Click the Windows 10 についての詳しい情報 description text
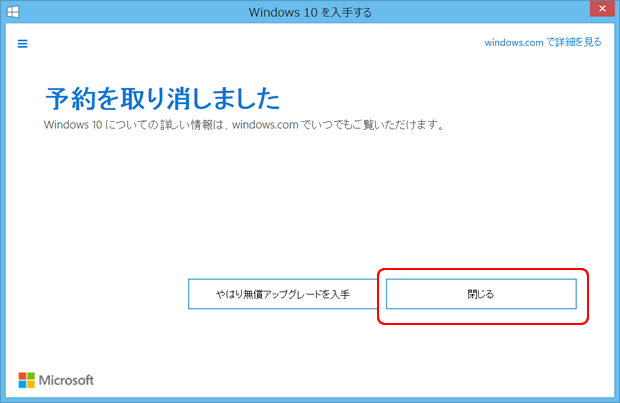620x403 pixels. [244, 125]
